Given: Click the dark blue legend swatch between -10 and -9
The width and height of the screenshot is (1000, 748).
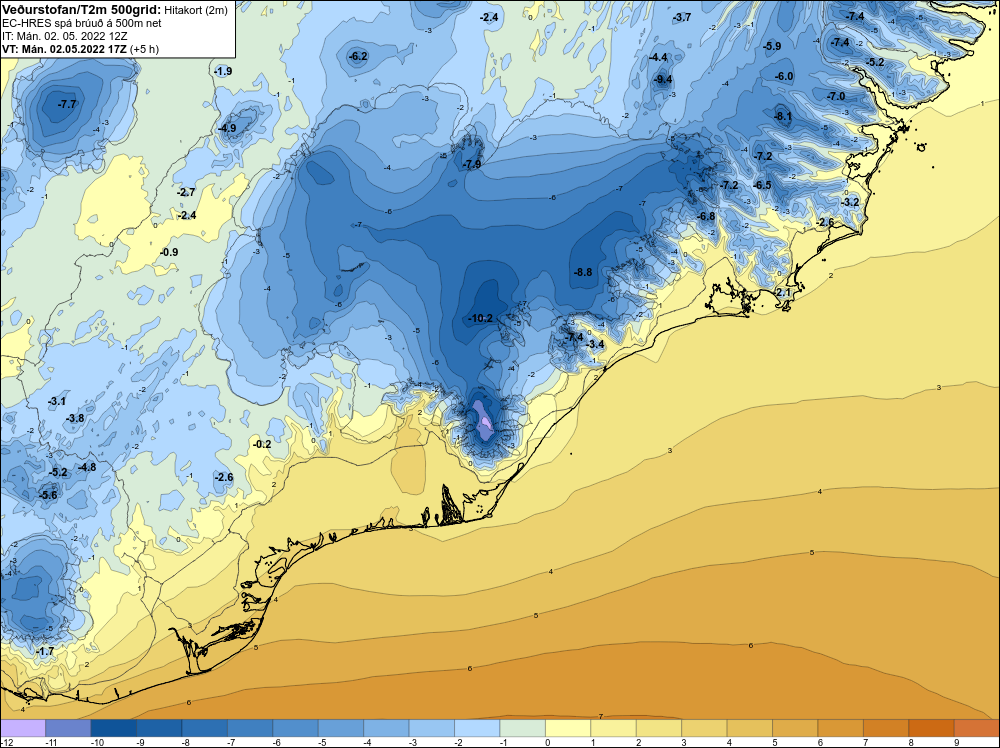Looking at the screenshot, I should coord(114,728).
